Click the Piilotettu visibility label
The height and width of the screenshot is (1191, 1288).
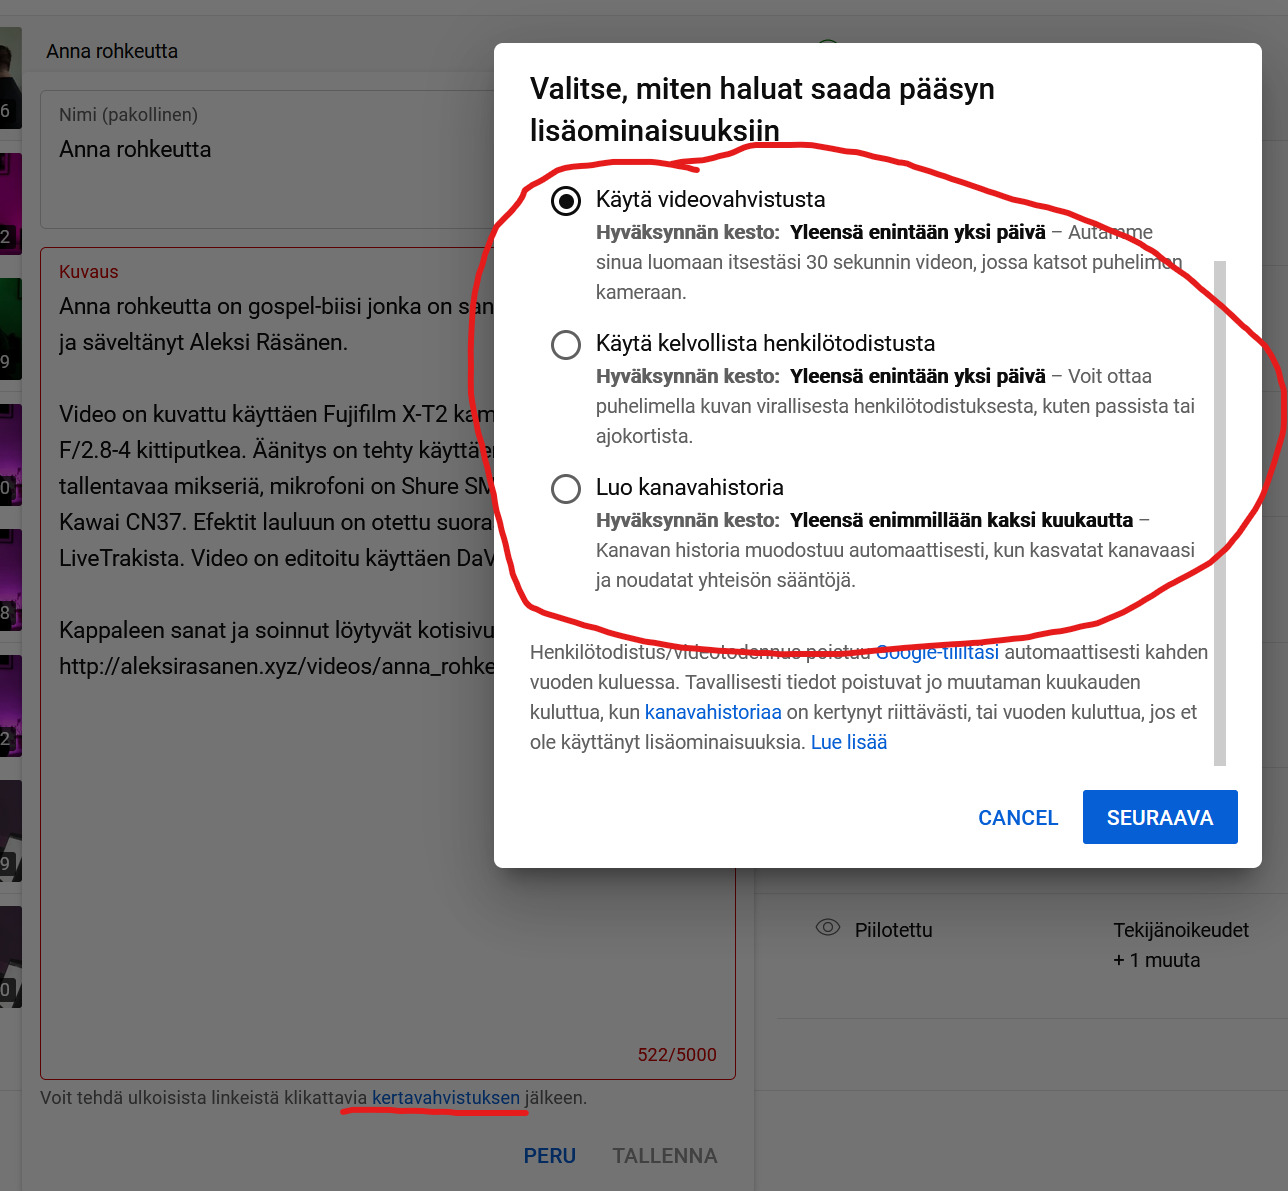(893, 930)
